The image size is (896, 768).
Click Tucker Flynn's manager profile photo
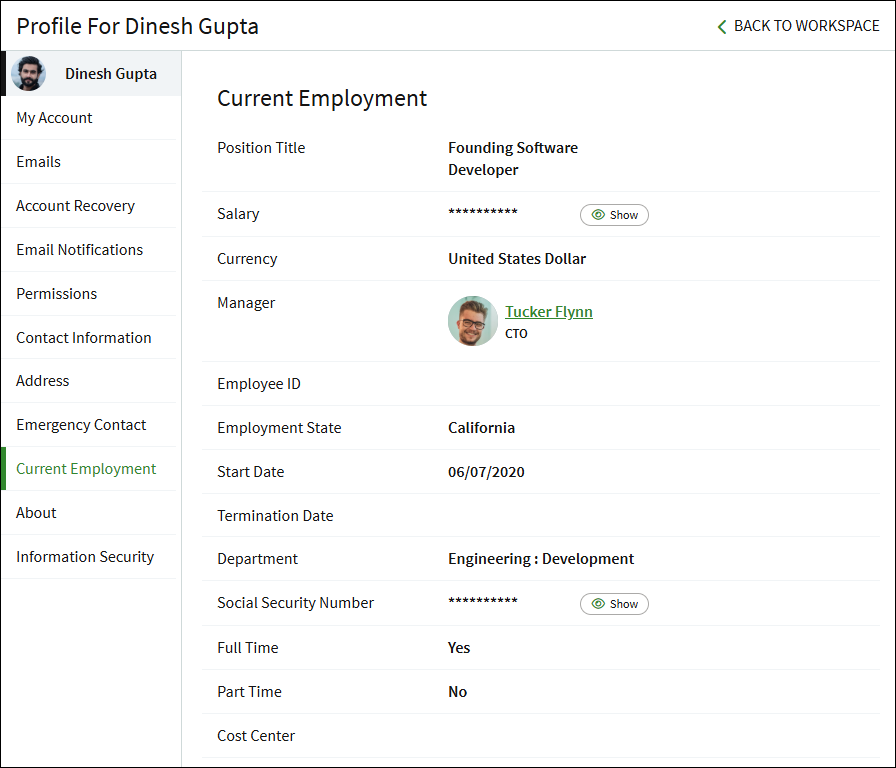[x=472, y=321]
